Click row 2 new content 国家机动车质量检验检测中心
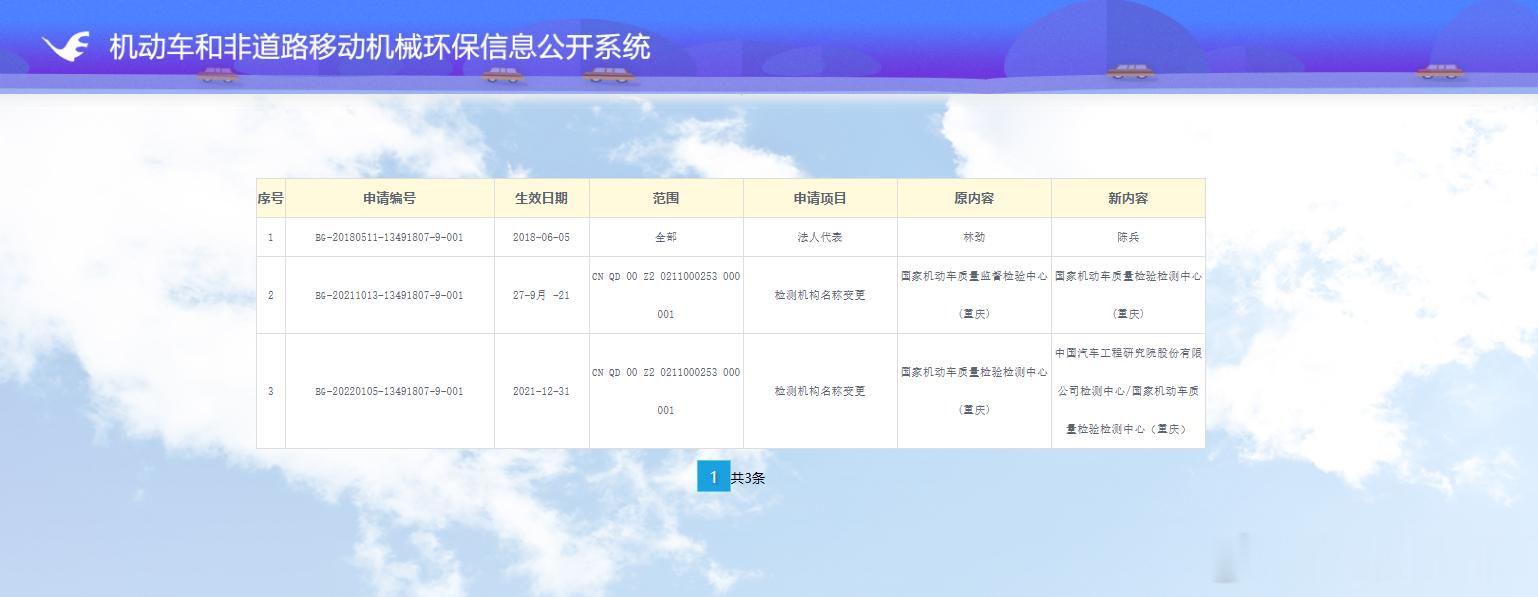Image resolution: width=1538 pixels, height=597 pixels. coord(1128,295)
